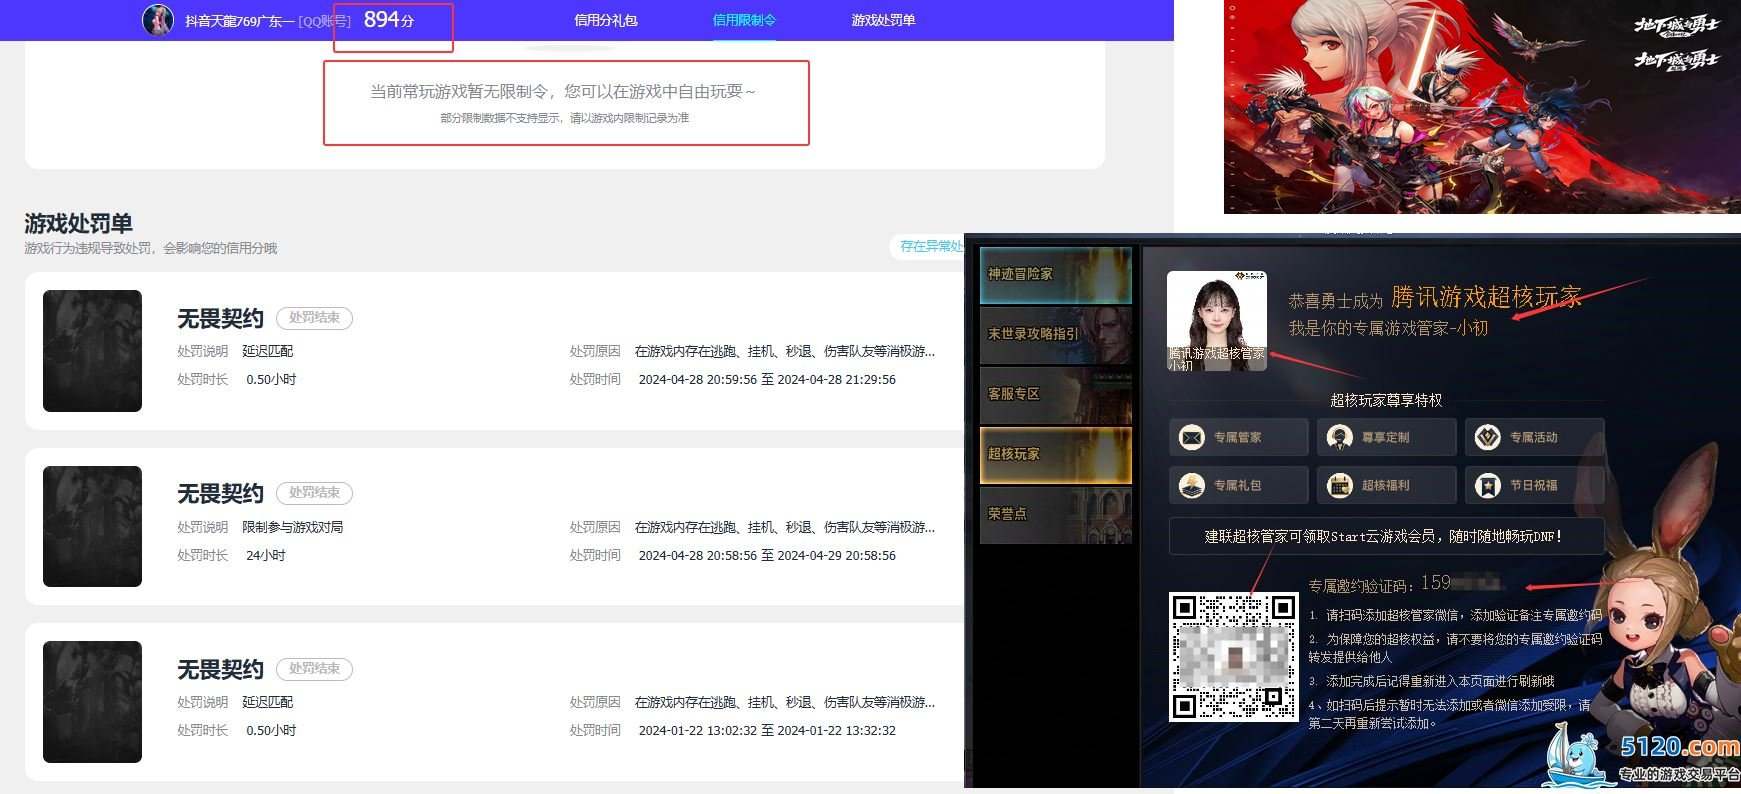Click the 腾讯游戏超核玩家 title text
1741x794 pixels.
[1486, 297]
